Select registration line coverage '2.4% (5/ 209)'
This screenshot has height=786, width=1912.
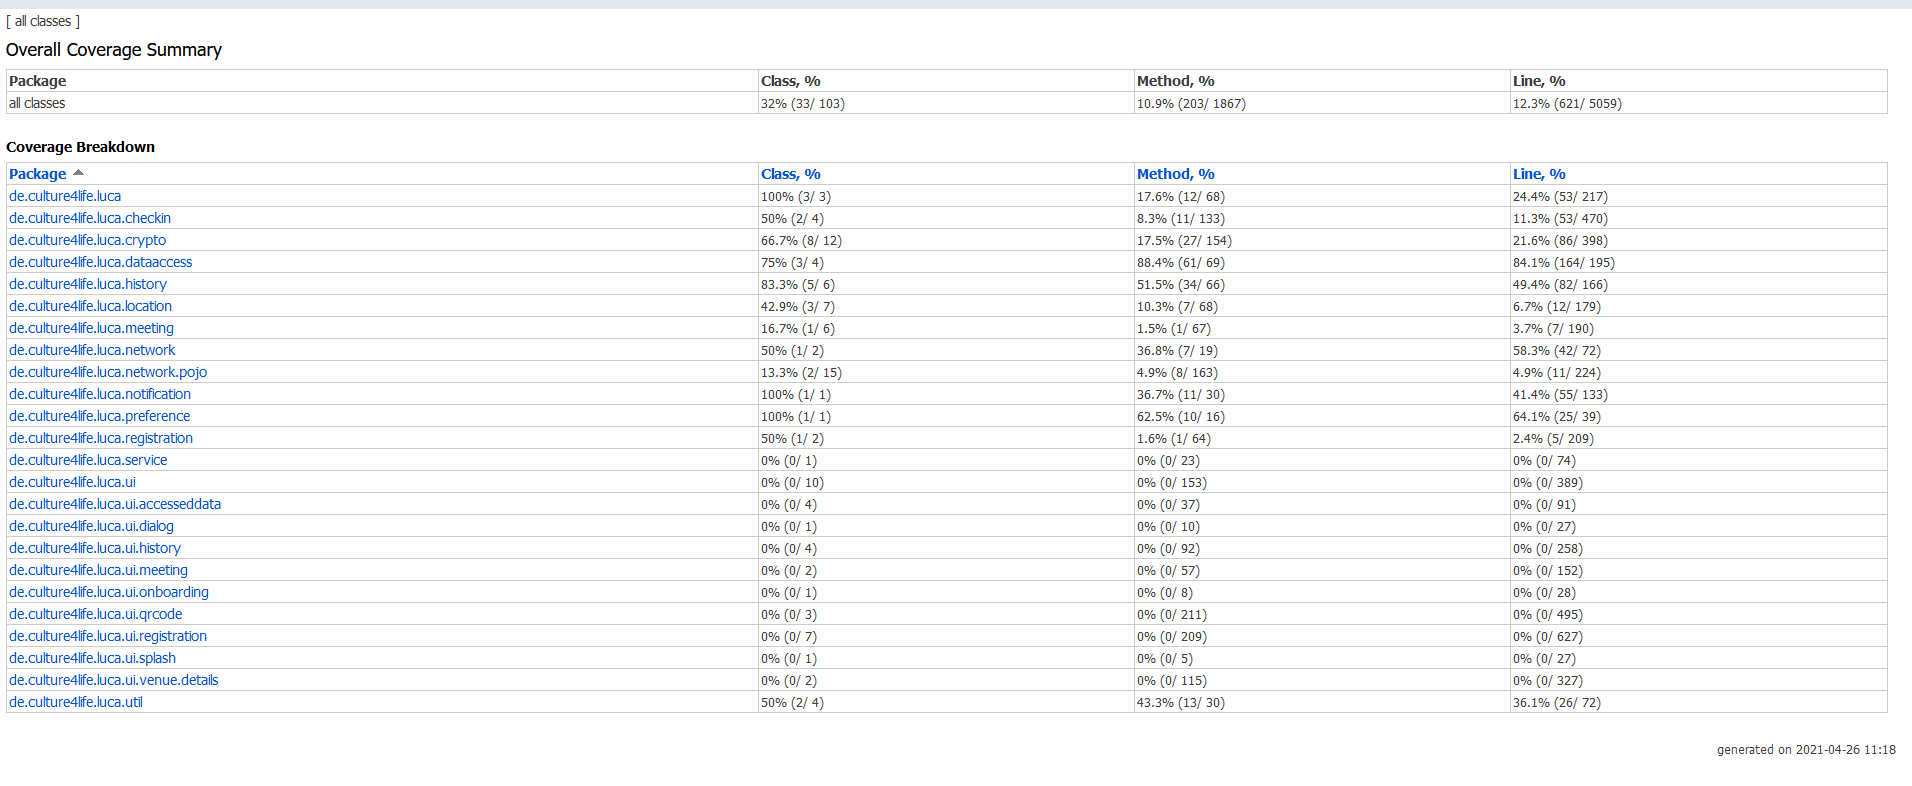tap(1554, 438)
